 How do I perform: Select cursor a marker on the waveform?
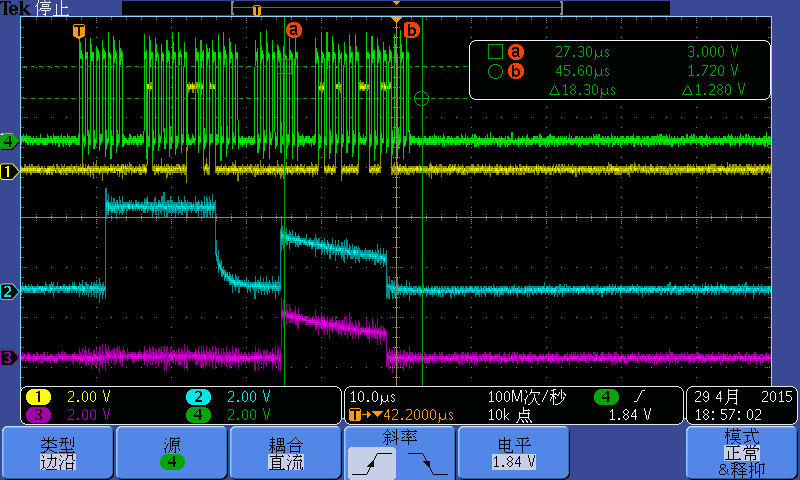(294, 30)
